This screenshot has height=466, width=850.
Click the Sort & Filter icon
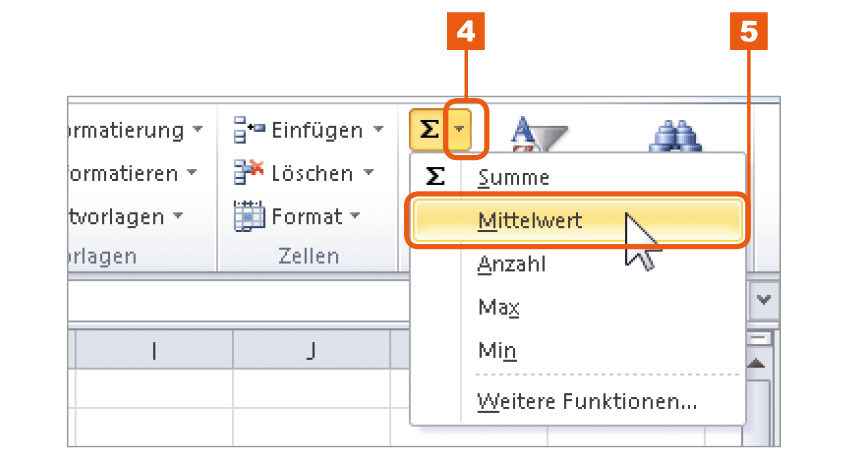coord(539,134)
